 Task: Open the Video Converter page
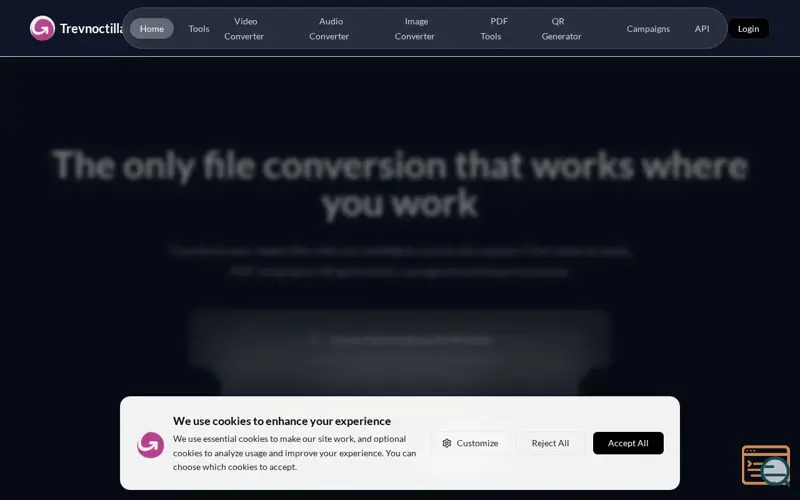[x=245, y=28]
